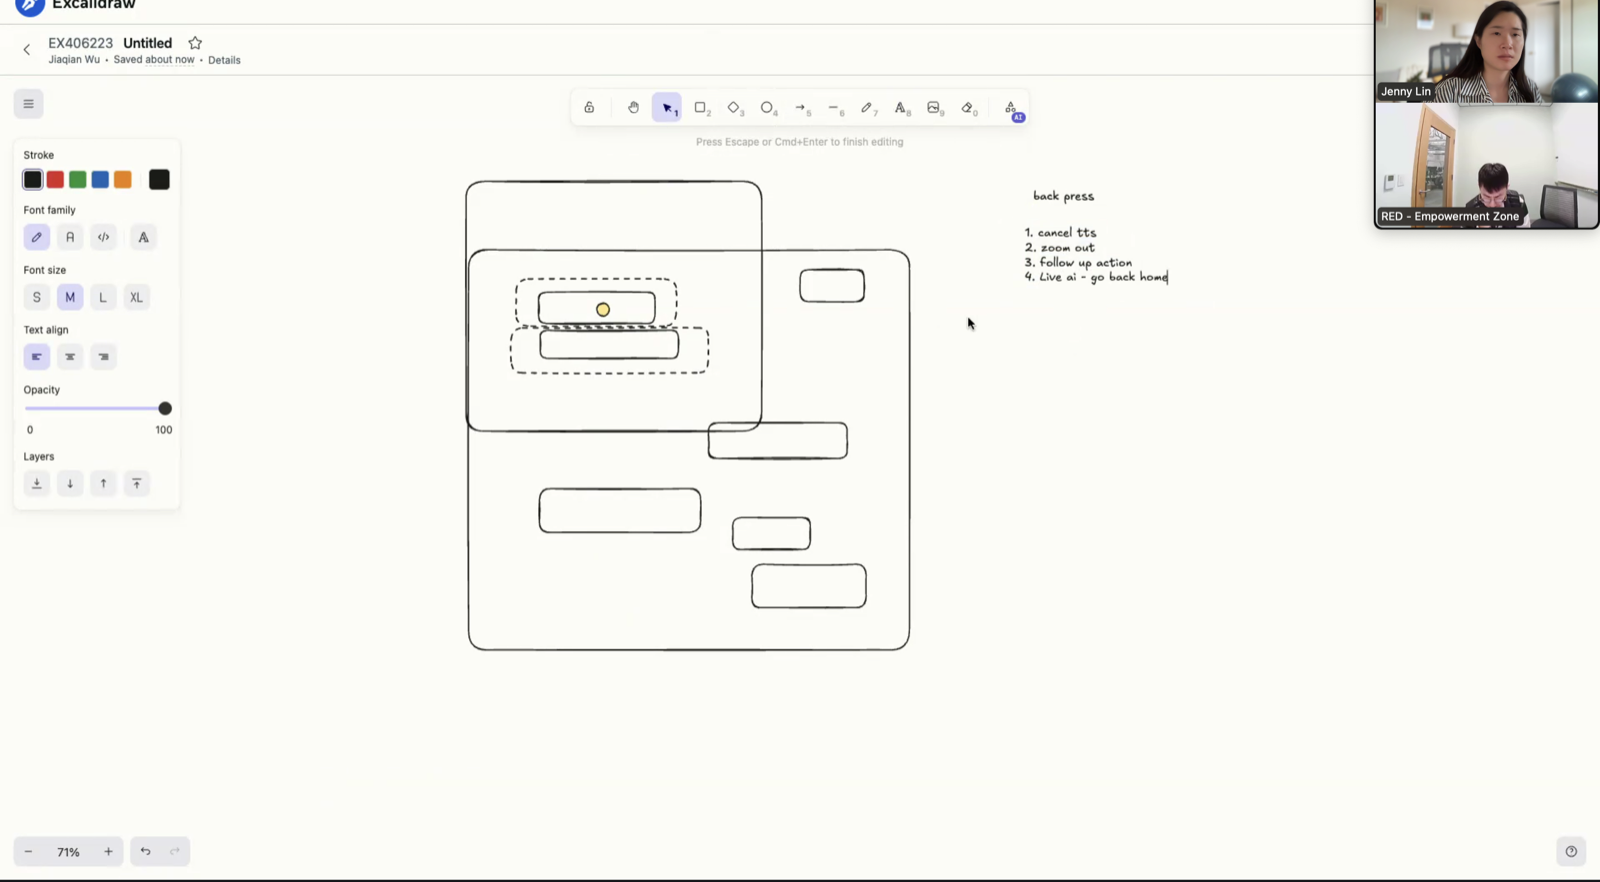Select the Line tool

[834, 108]
